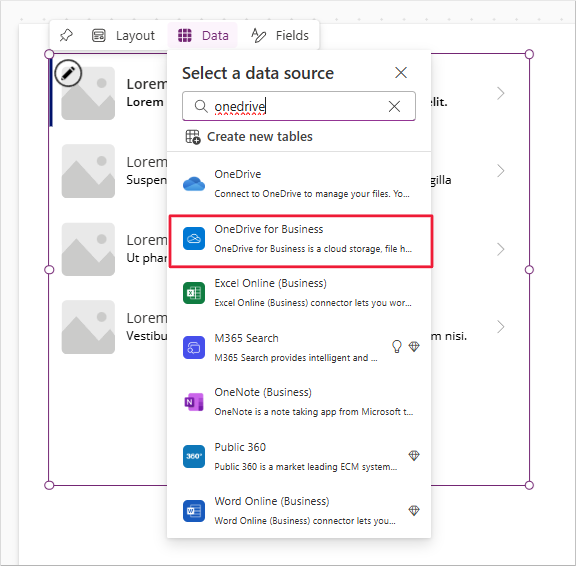Select Excel Online (Business) connector
576x566 pixels.
point(299,293)
